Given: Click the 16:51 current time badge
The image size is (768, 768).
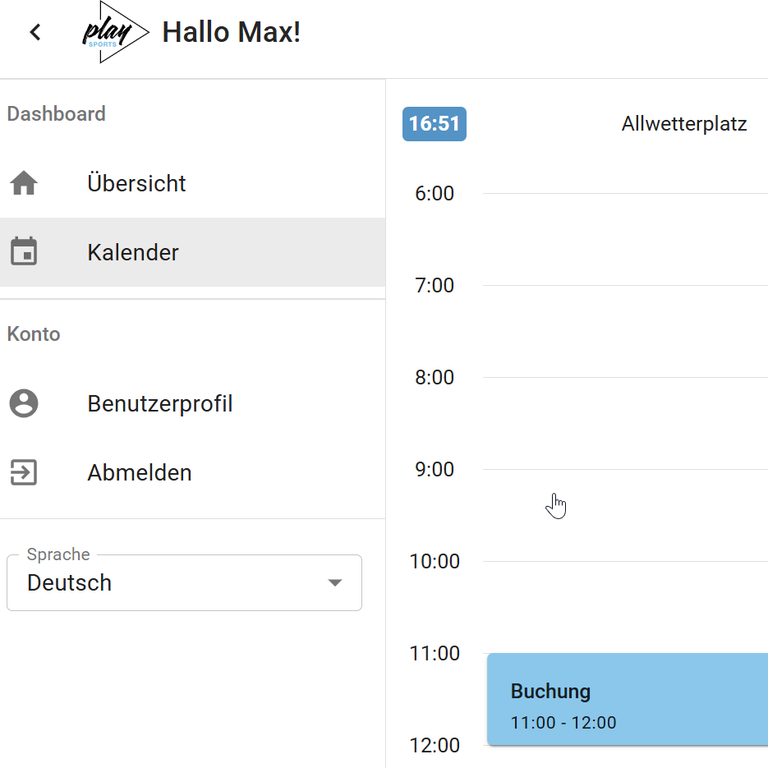Looking at the screenshot, I should coord(434,124).
